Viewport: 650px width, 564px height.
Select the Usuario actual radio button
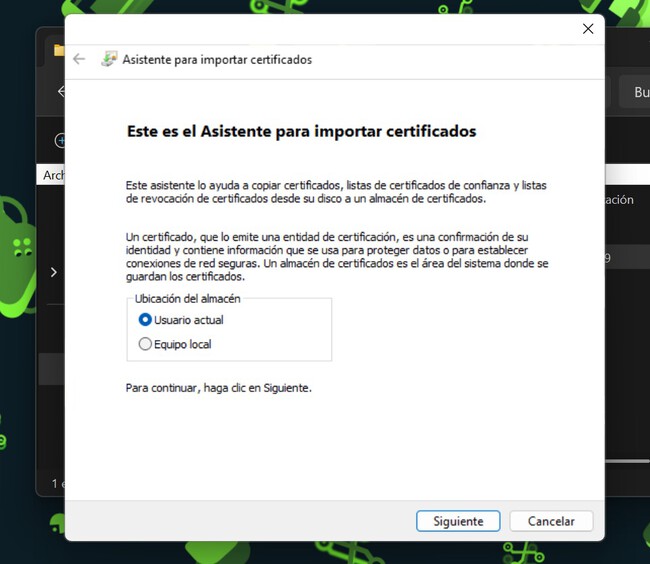146,320
